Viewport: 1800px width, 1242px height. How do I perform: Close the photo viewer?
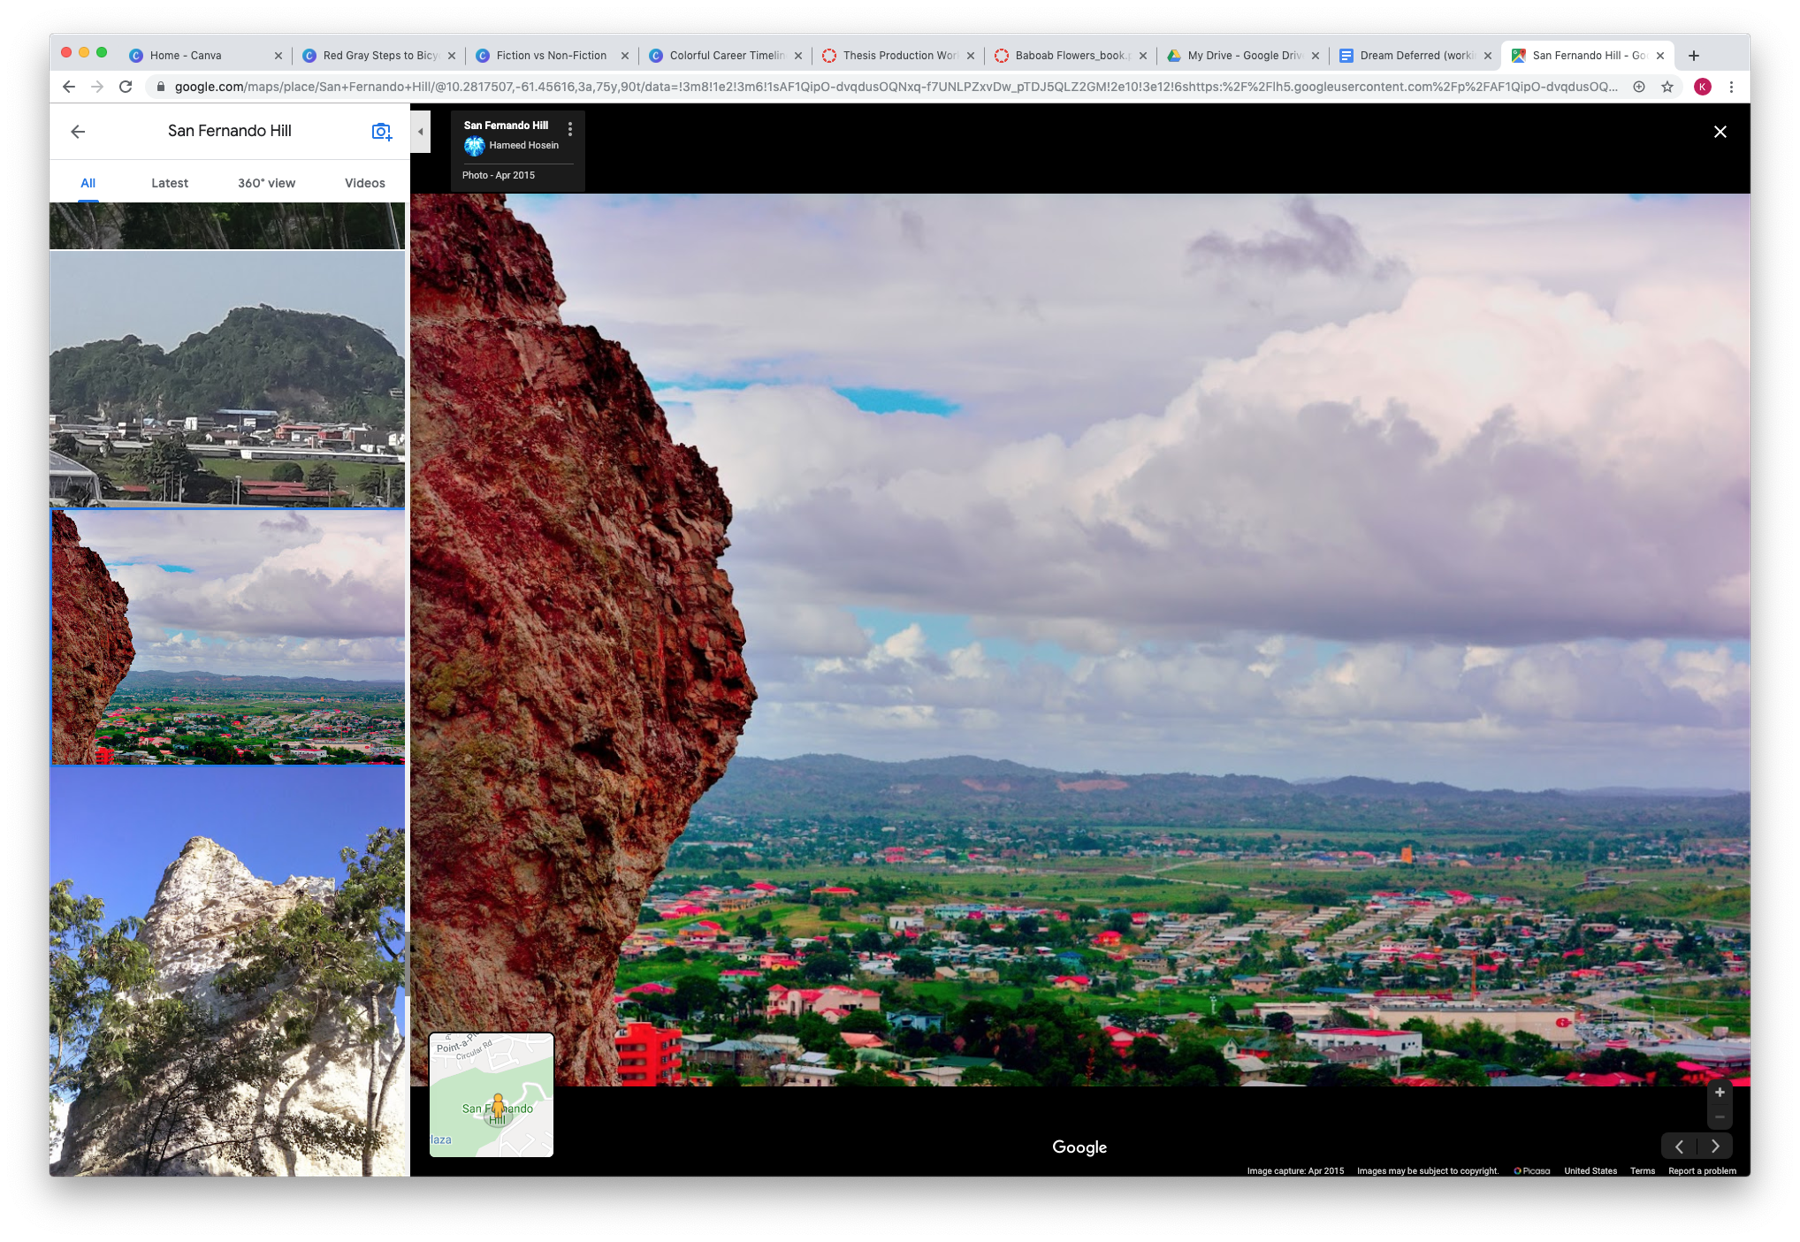[x=1719, y=132]
